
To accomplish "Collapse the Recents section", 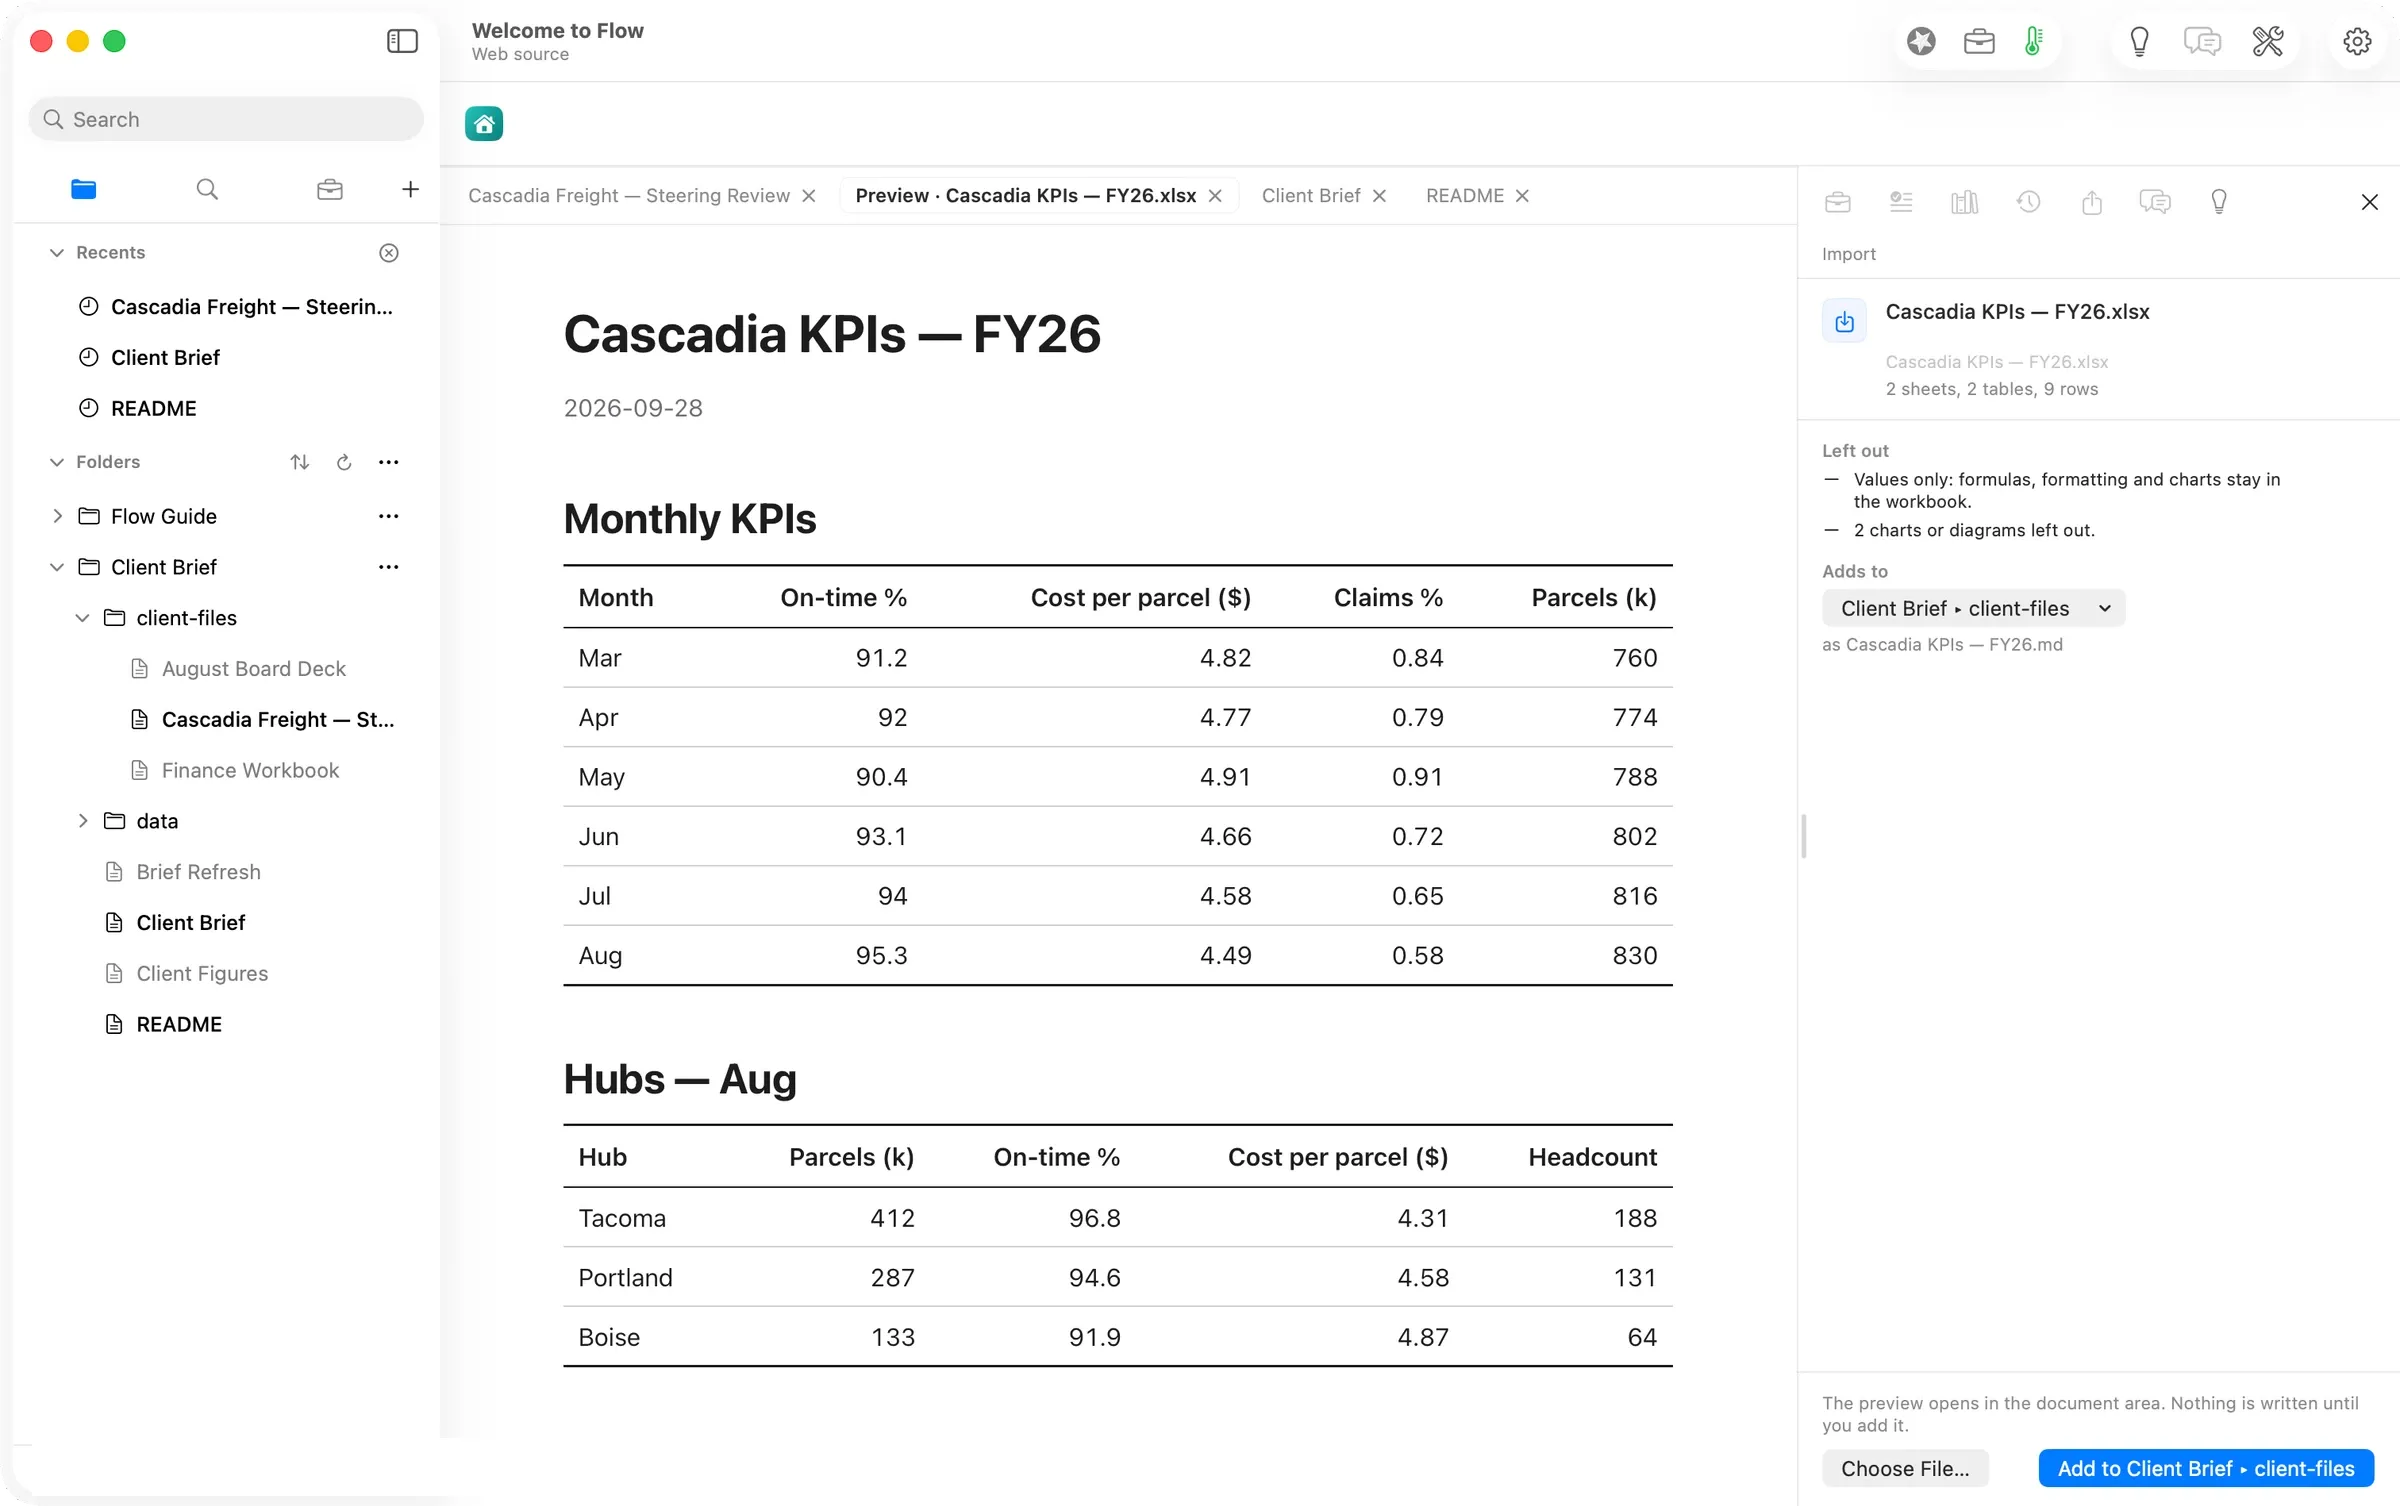I will 57,253.
